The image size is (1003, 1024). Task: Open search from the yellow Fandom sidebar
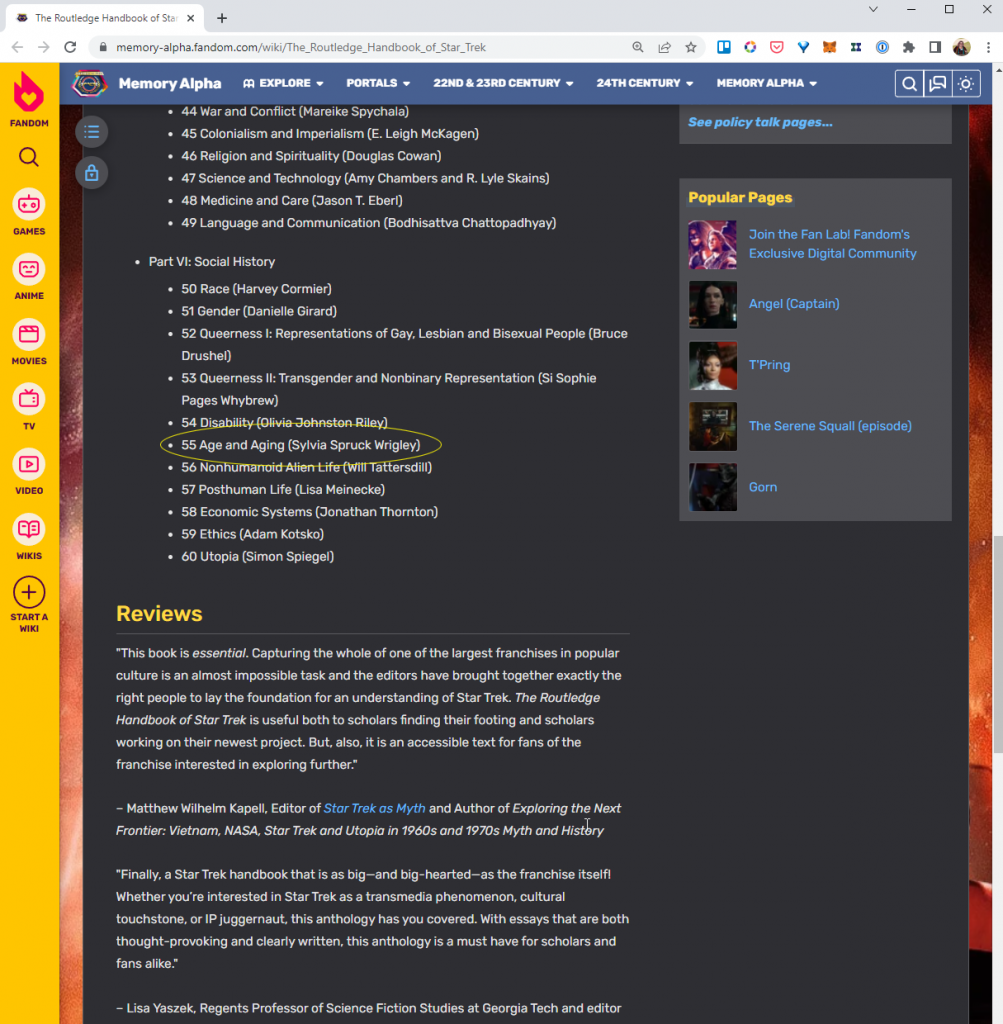[x=29, y=157]
